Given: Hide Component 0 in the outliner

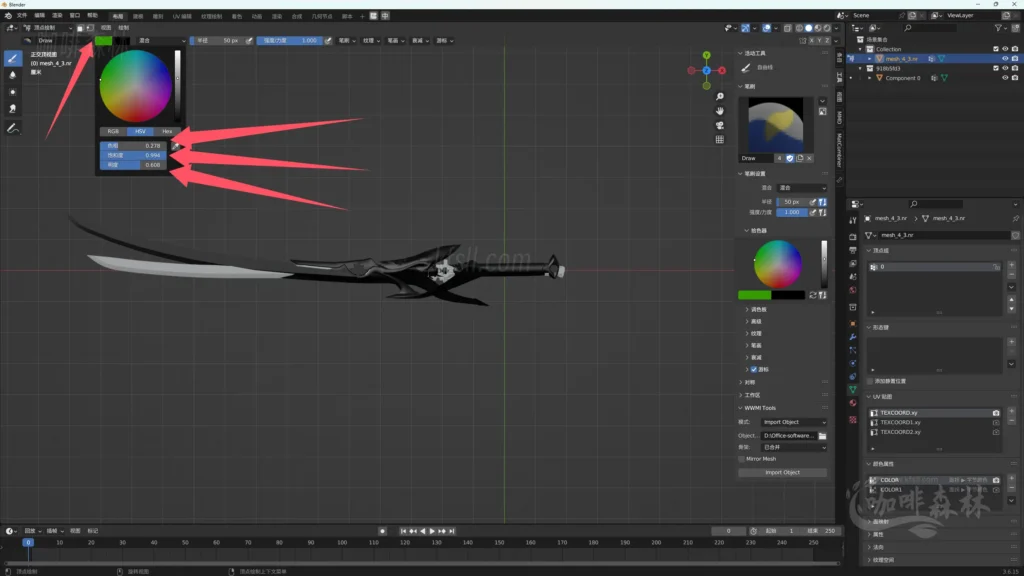Looking at the screenshot, I should 1005,78.
